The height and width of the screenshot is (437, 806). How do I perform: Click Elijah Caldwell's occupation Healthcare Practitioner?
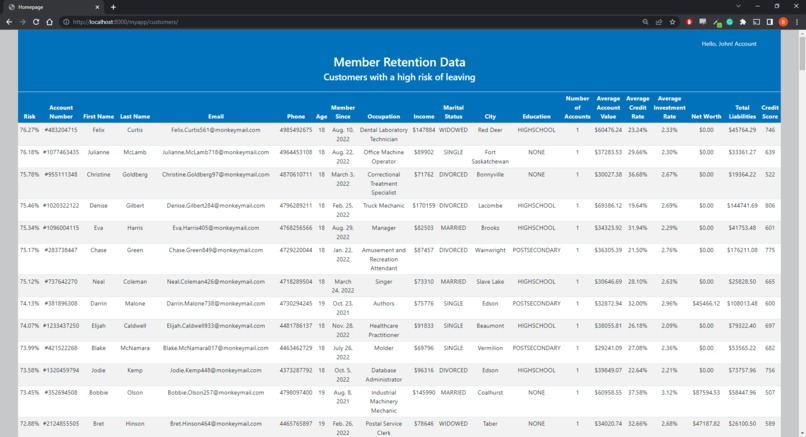[x=383, y=330]
